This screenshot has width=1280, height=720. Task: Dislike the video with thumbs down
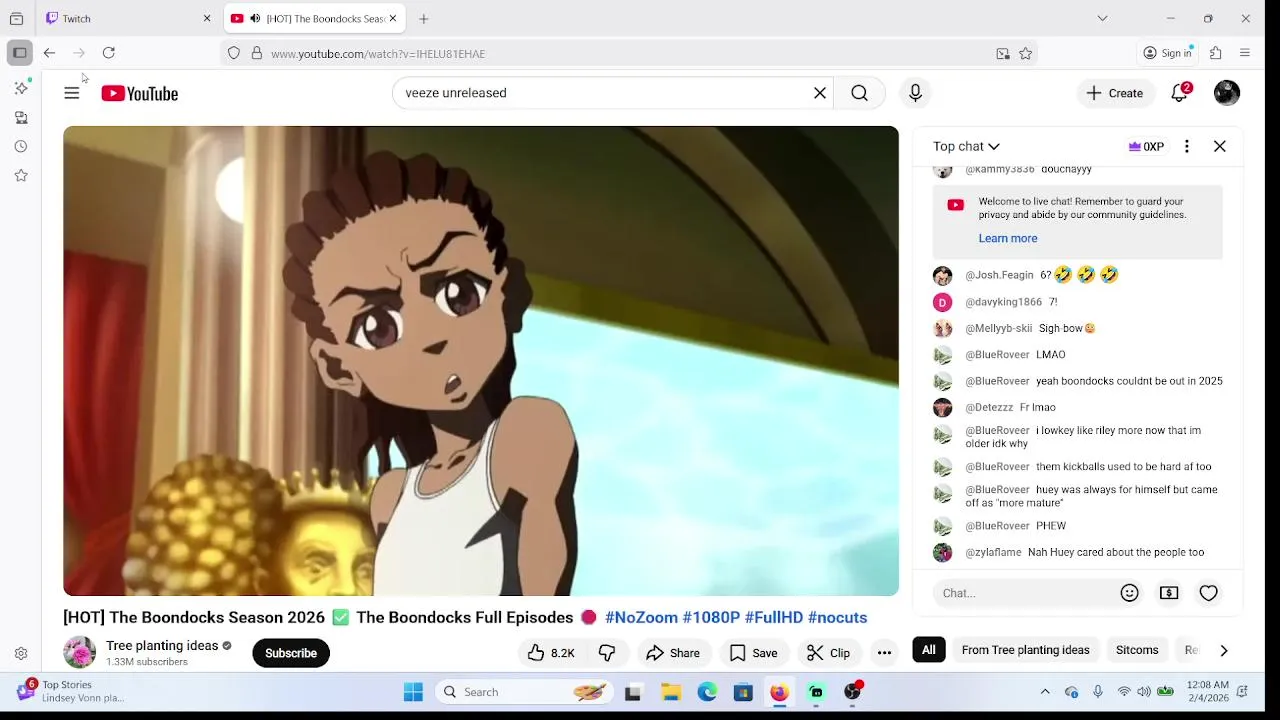607,653
